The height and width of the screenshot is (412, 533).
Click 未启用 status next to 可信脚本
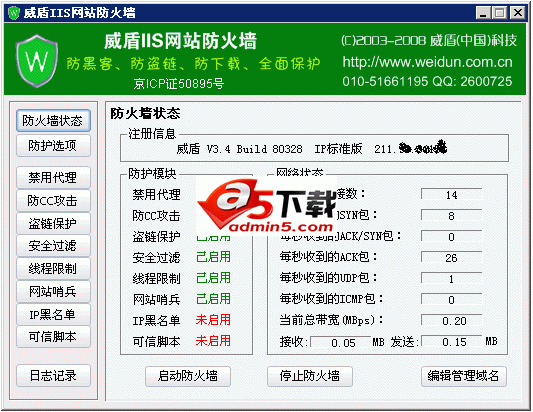click(213, 341)
